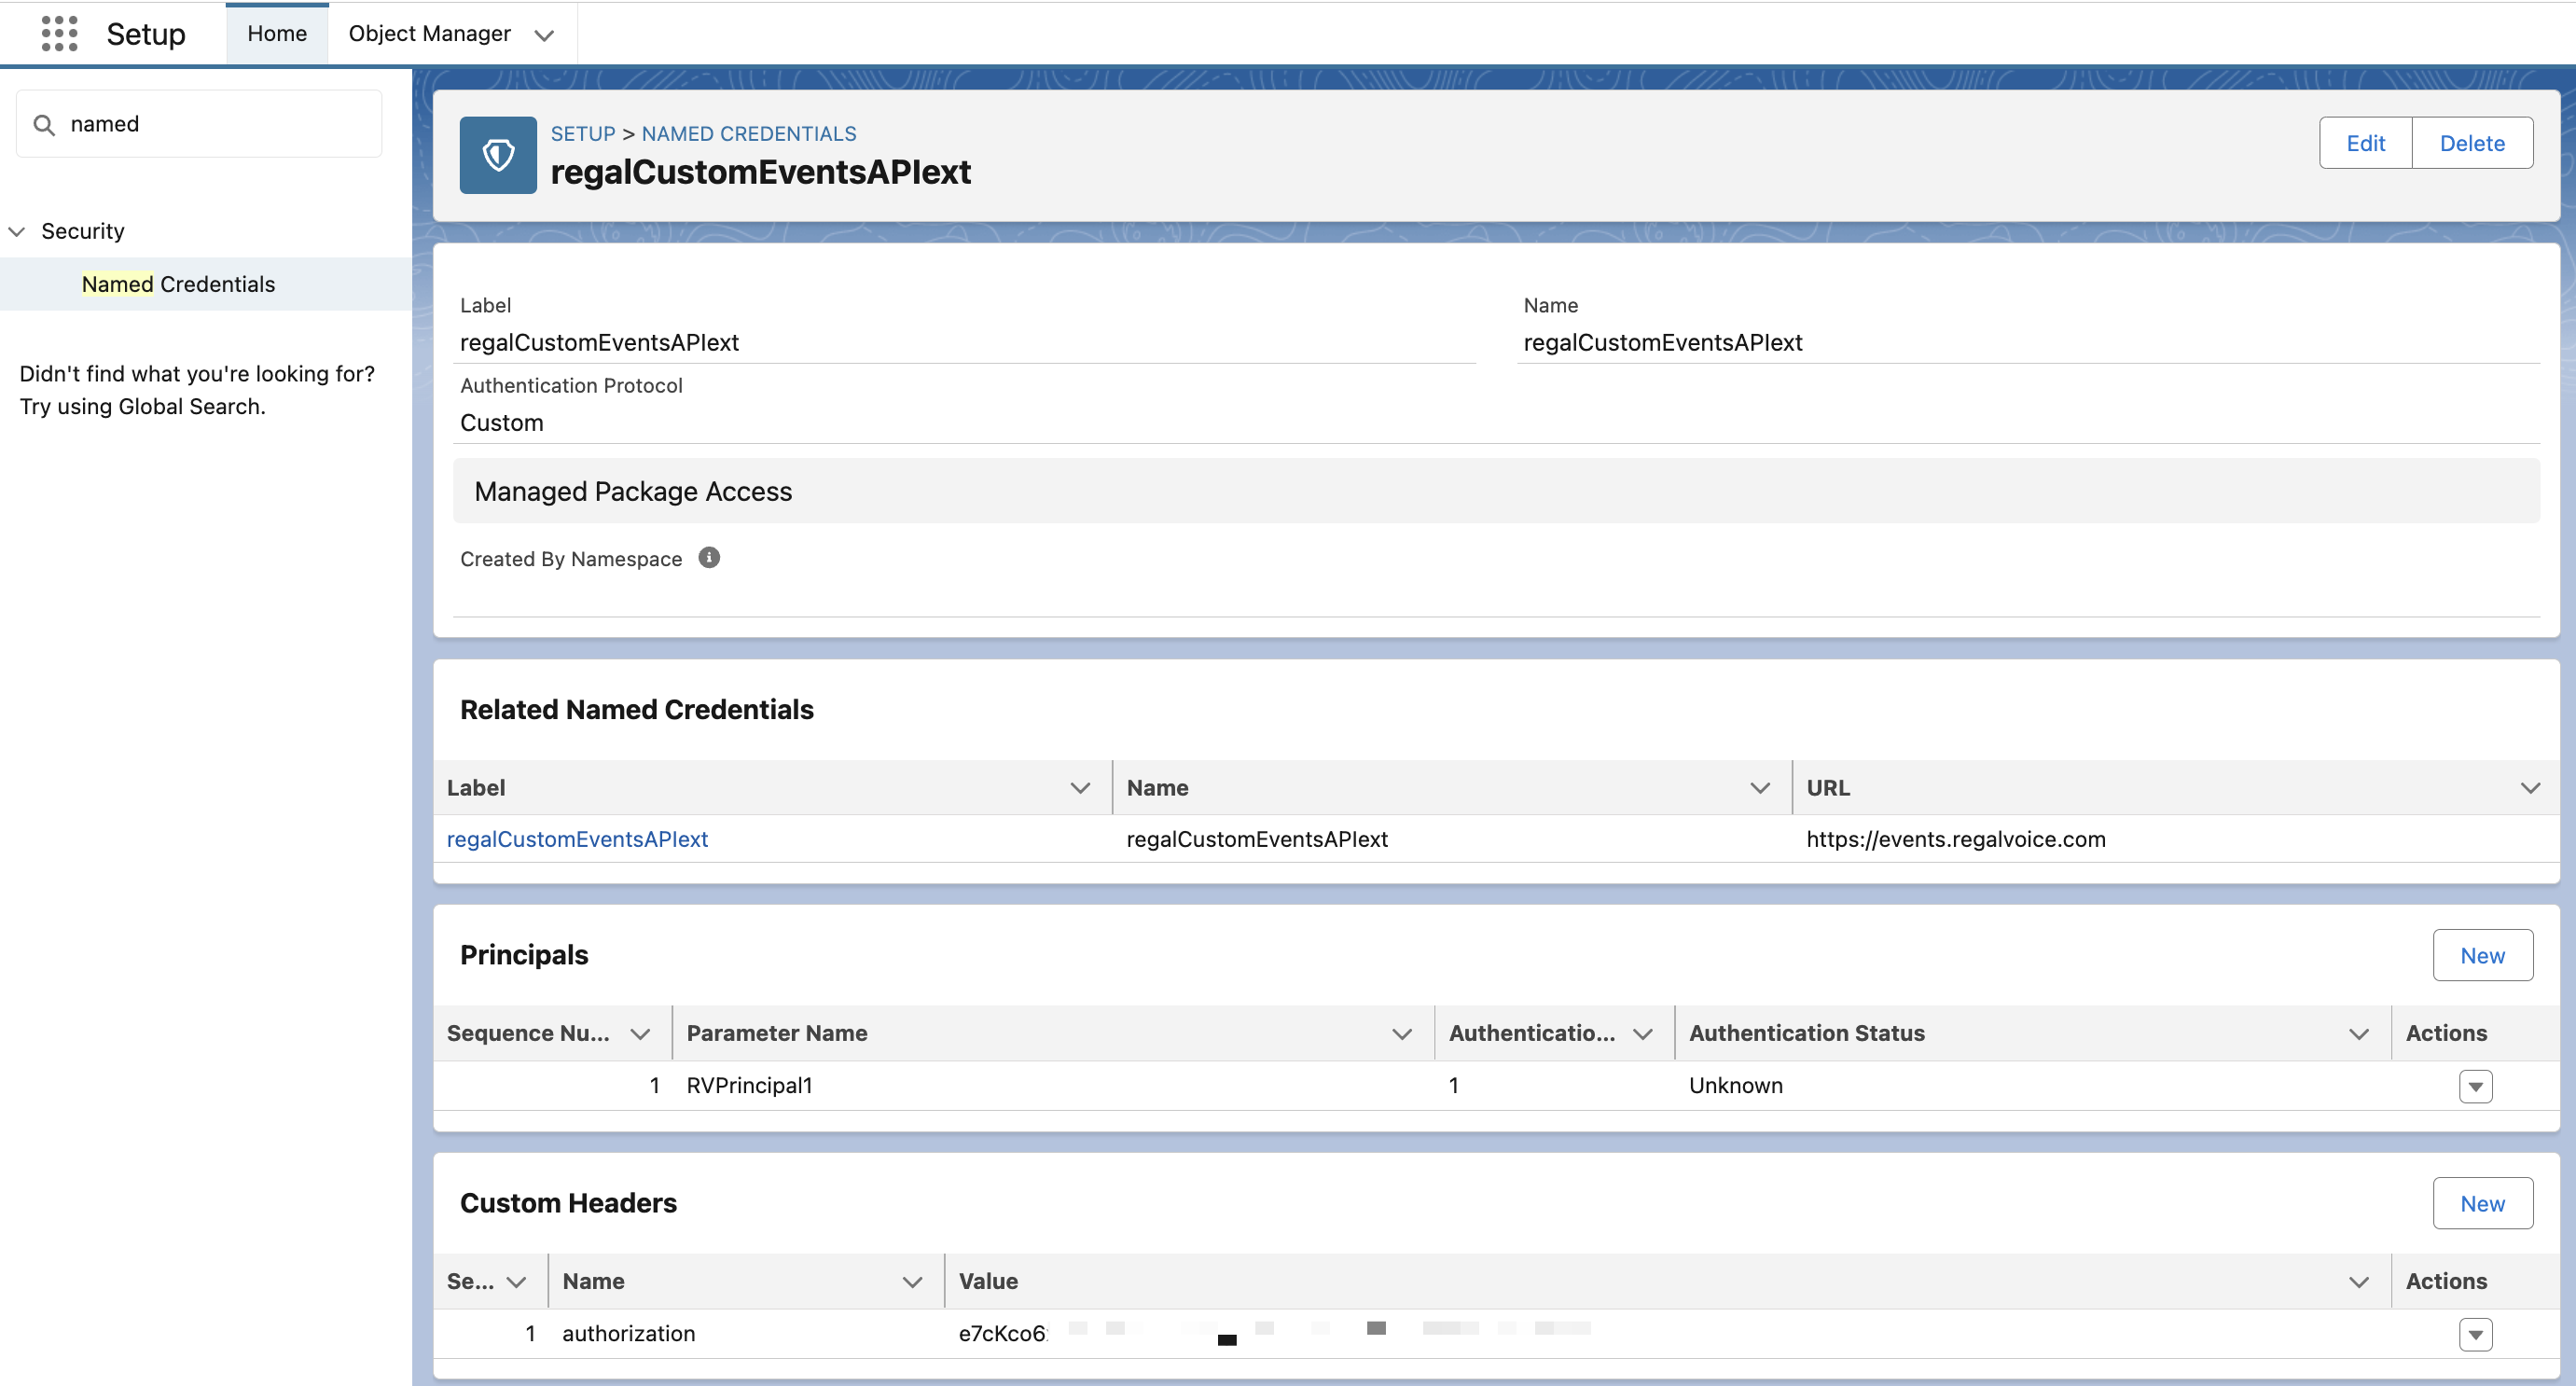
Task: Click the https://events.regalvoice.com URL cell
Action: pyautogui.click(x=1955, y=839)
